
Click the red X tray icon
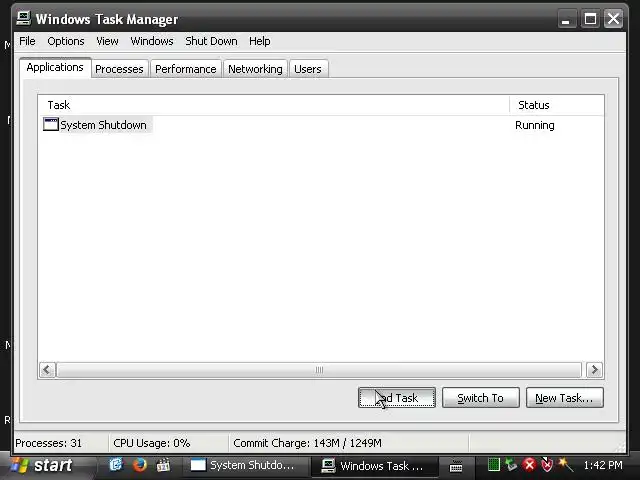[x=529, y=464]
